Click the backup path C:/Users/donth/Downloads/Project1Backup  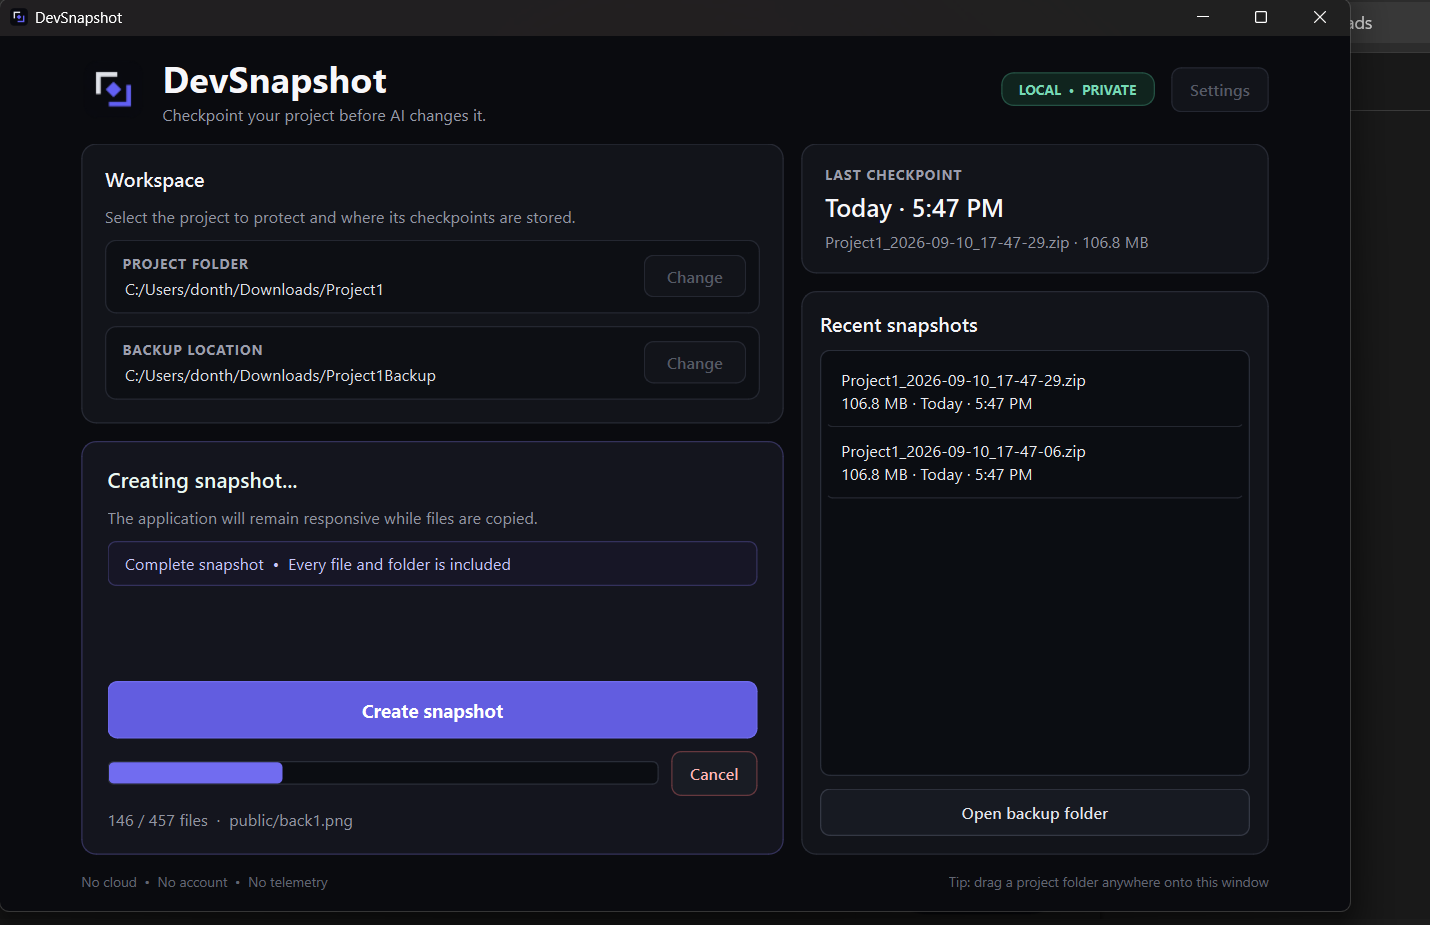coord(280,376)
